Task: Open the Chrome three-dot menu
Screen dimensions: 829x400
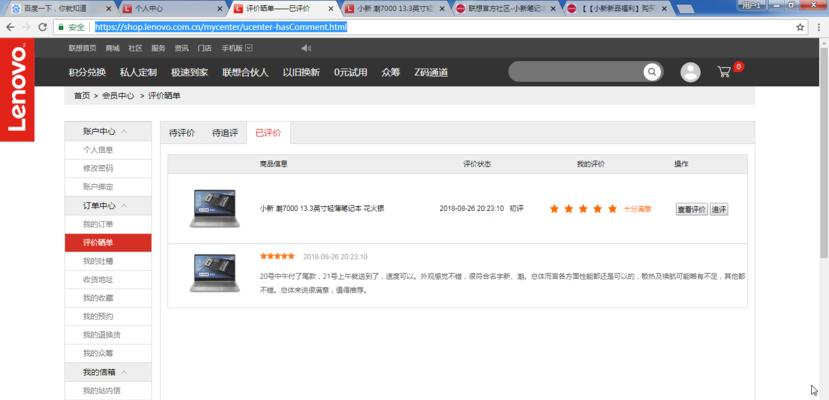Action: point(819,27)
